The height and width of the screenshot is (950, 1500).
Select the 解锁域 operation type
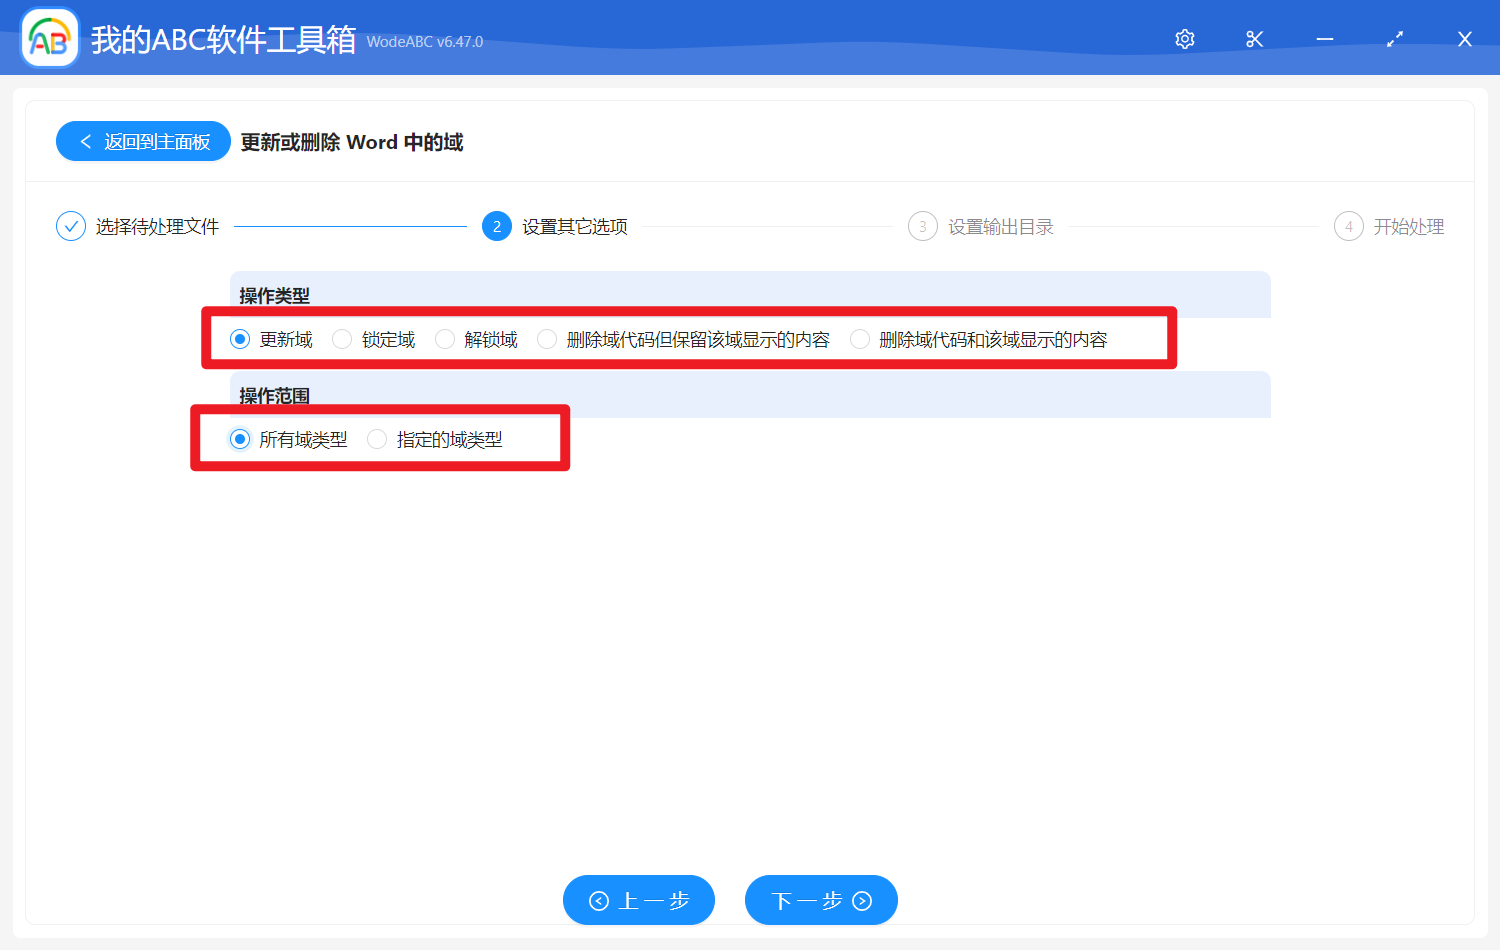click(x=444, y=339)
